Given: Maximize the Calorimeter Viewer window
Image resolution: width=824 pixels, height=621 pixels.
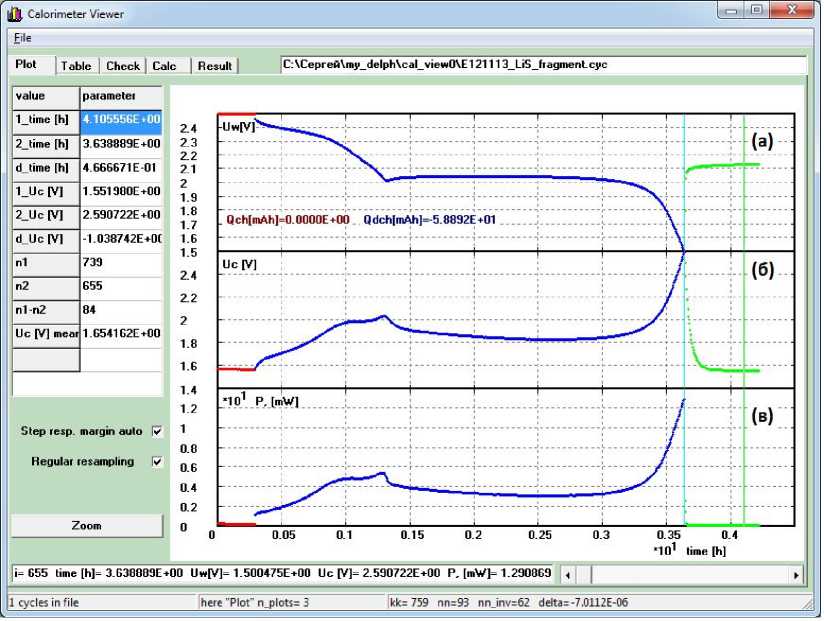Looking at the screenshot, I should click(x=757, y=10).
